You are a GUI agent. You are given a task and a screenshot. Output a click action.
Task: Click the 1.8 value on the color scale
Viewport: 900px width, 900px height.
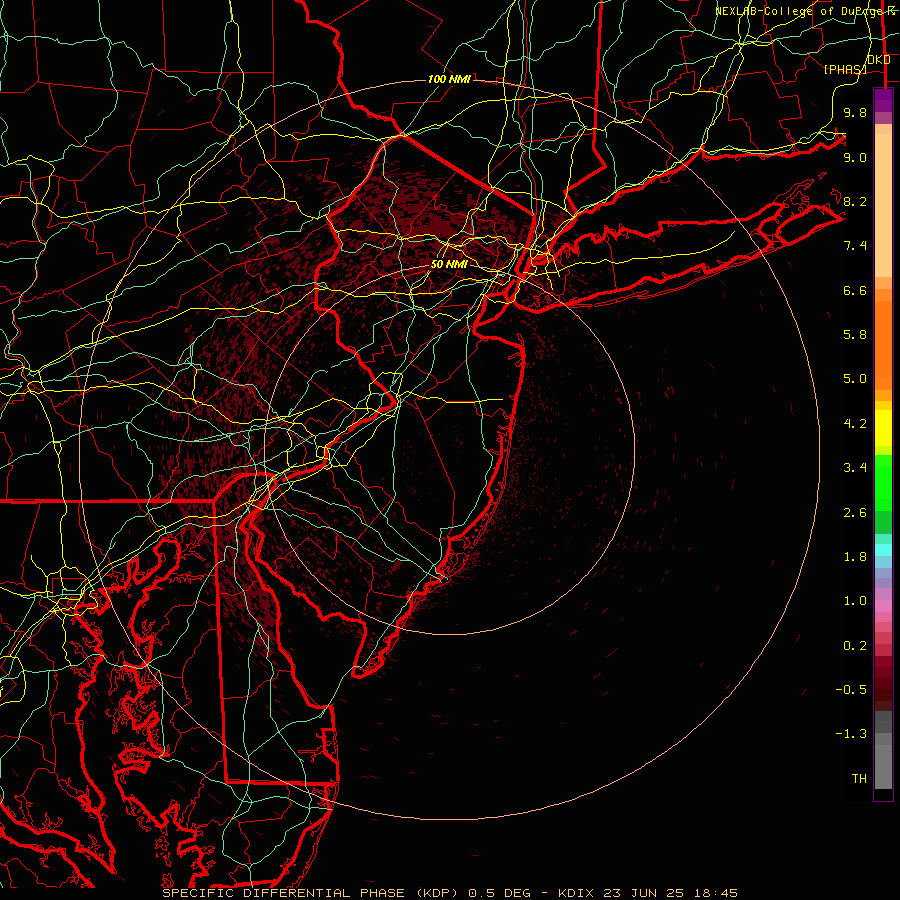[x=855, y=557]
